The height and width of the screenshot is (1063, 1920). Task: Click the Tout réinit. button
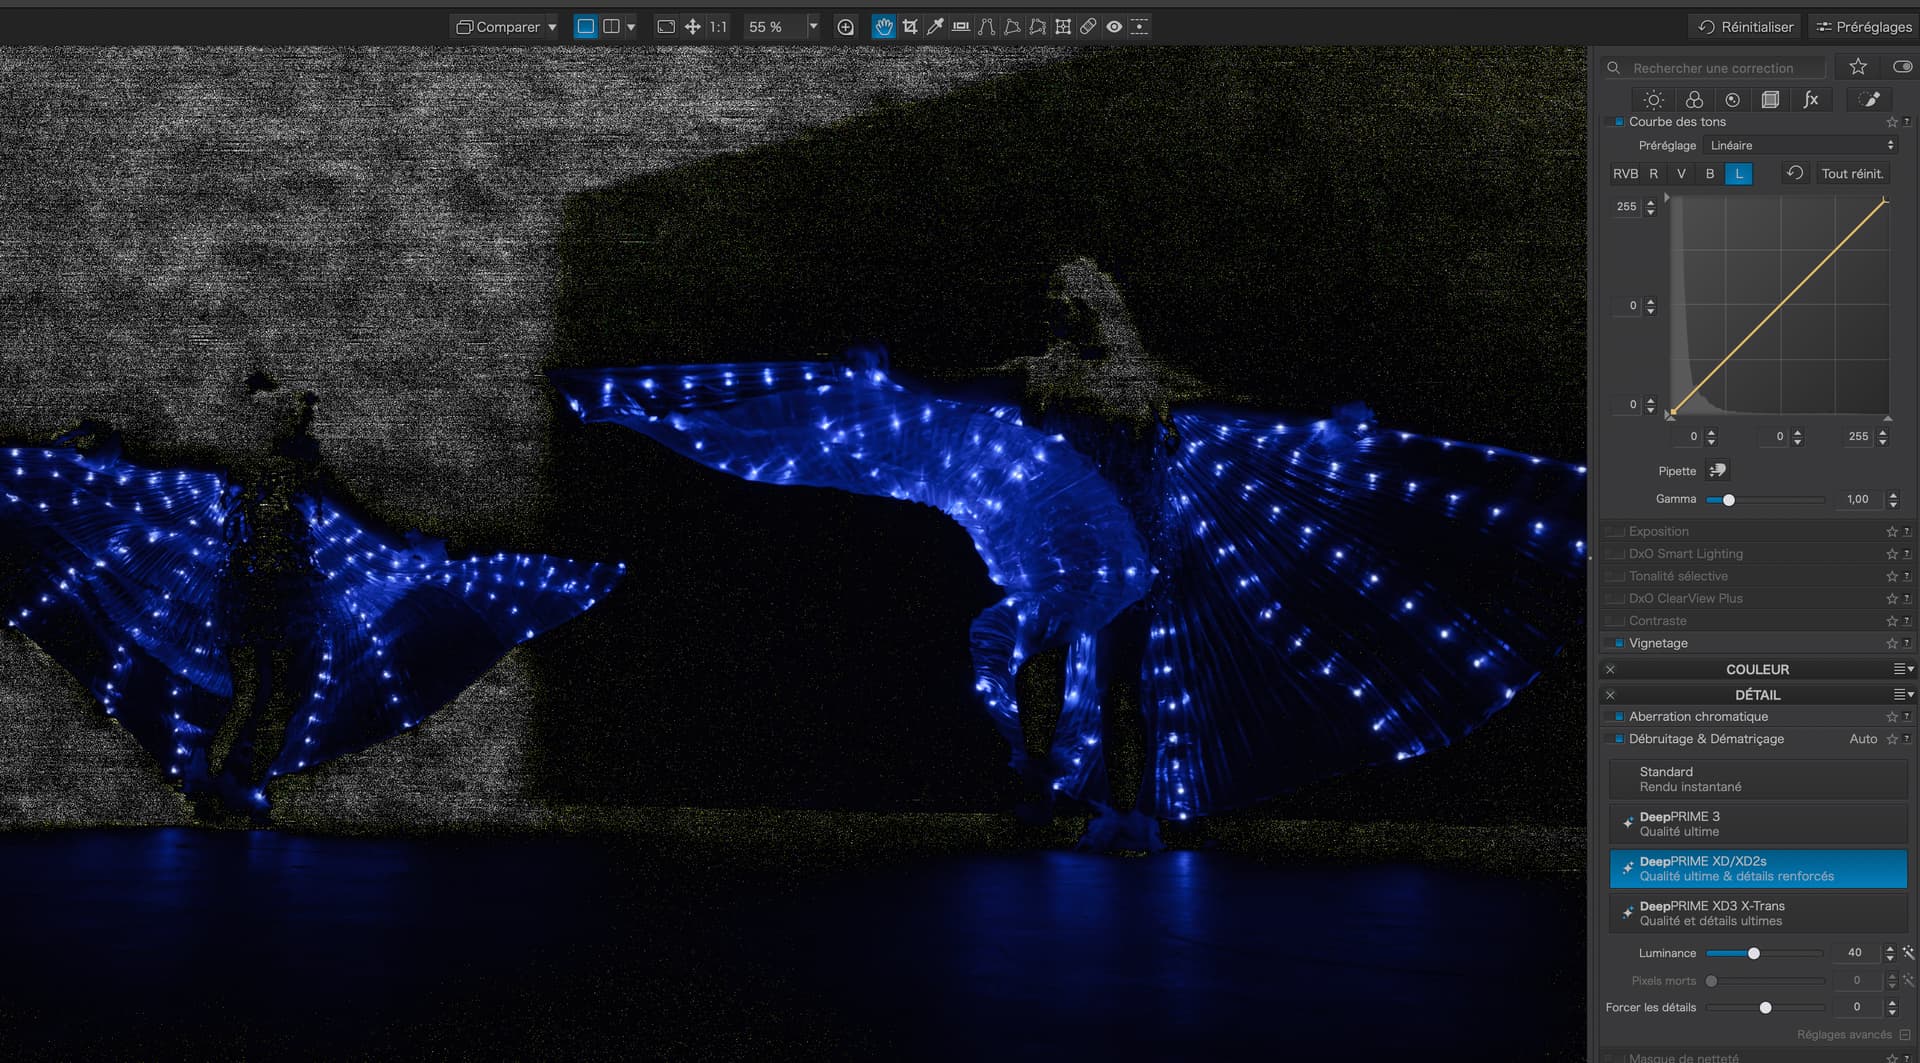(1852, 174)
